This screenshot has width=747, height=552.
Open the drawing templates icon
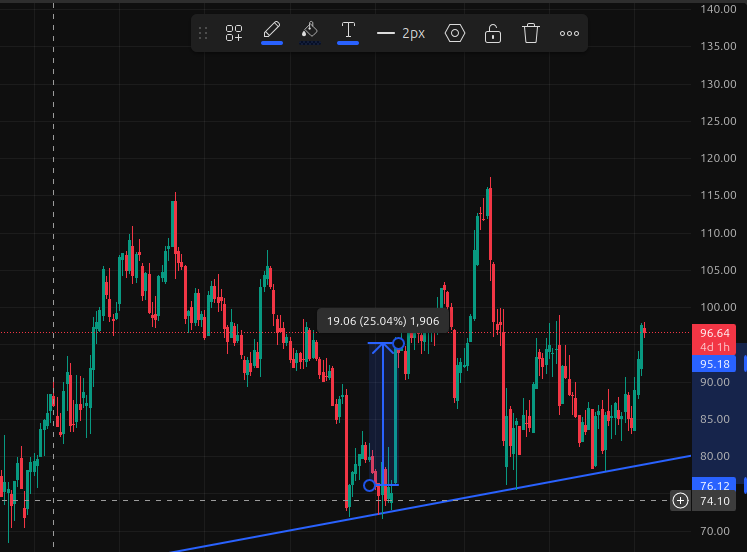(x=234, y=33)
